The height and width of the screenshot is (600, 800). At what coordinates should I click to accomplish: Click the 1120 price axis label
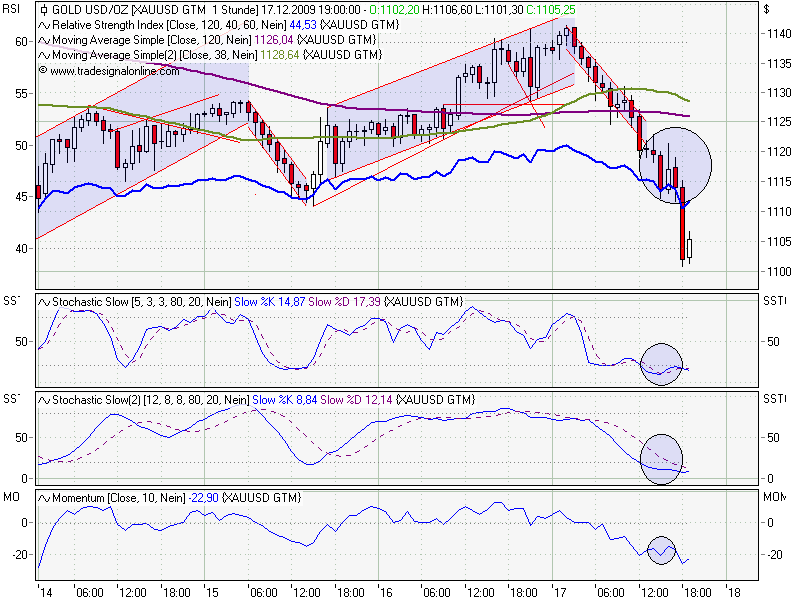click(x=780, y=152)
